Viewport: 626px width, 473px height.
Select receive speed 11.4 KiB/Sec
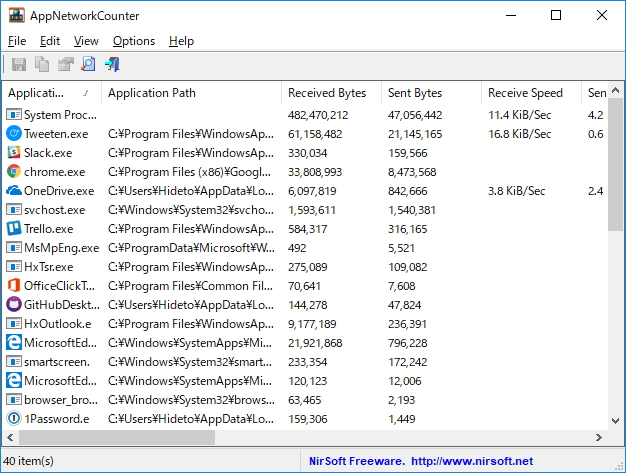click(x=519, y=115)
